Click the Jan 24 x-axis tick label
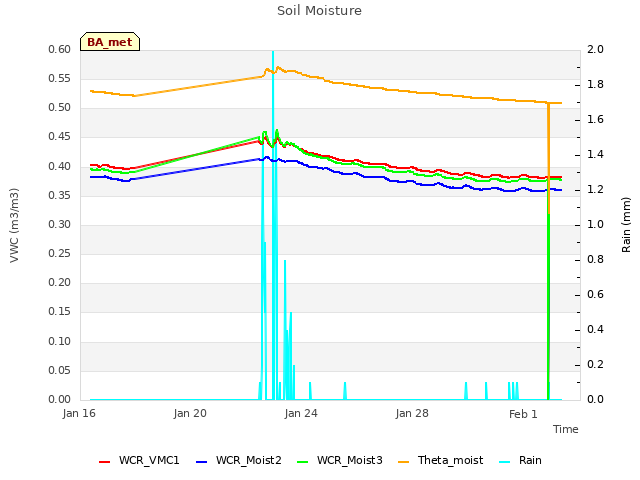640x480 pixels. 301,413
